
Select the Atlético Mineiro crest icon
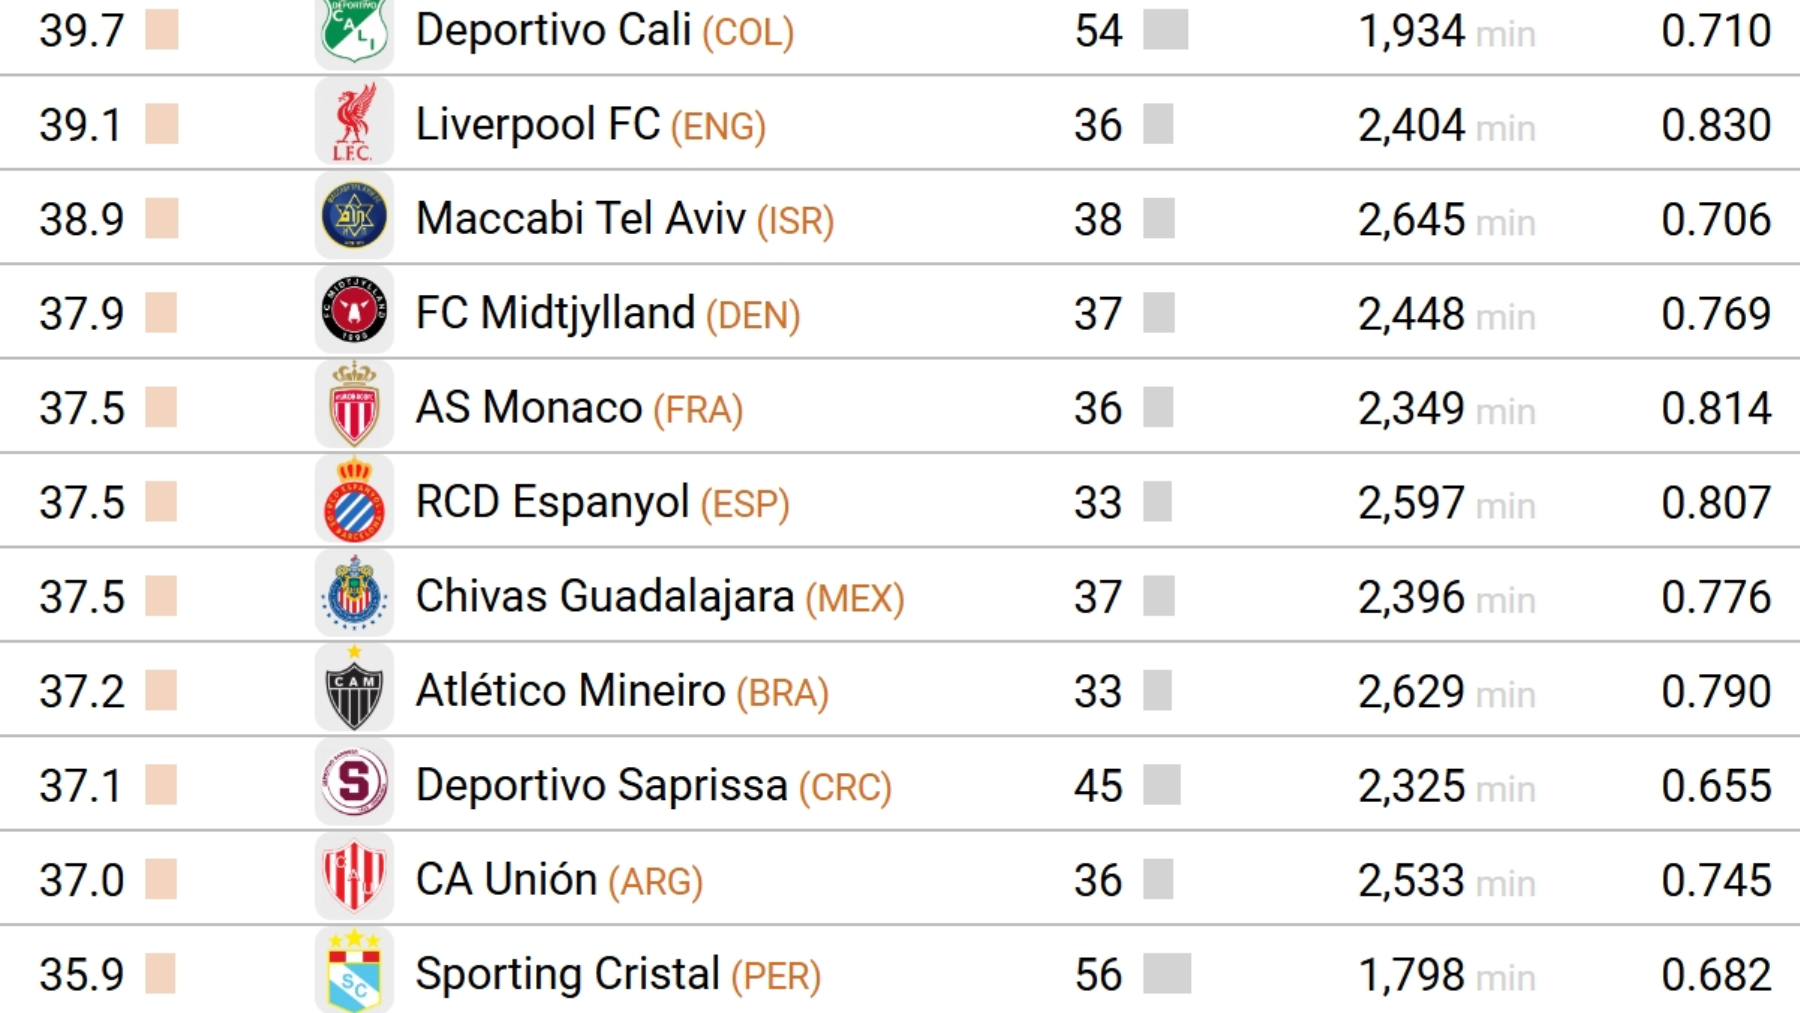pos(354,690)
